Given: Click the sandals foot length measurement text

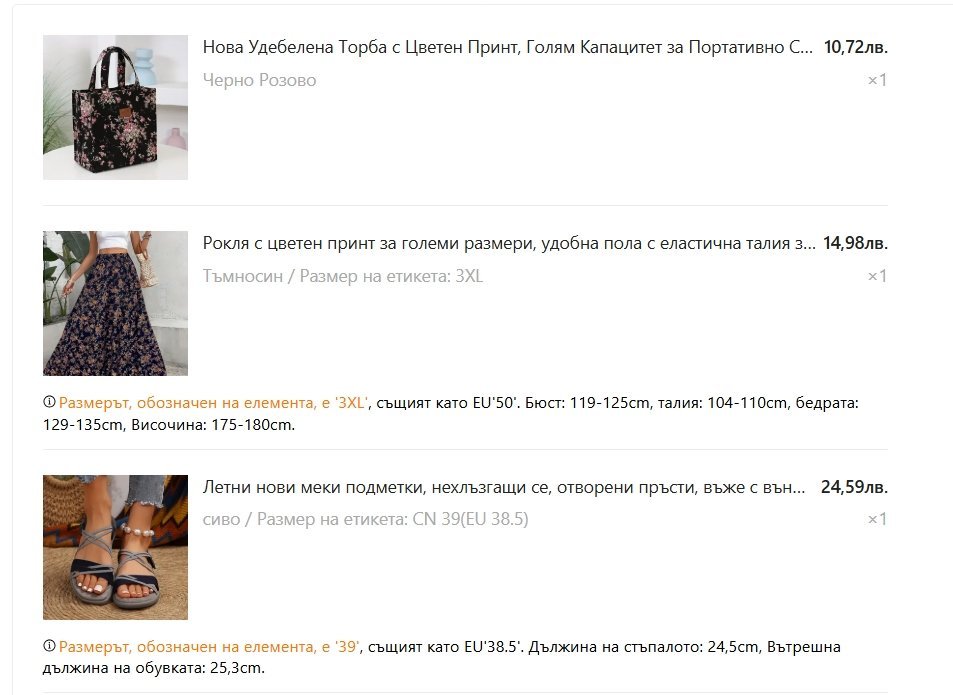Looking at the screenshot, I should (x=644, y=647).
